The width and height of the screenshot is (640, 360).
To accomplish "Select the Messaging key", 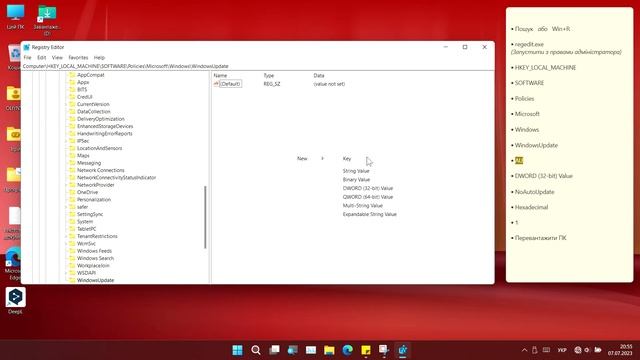I will (x=89, y=163).
